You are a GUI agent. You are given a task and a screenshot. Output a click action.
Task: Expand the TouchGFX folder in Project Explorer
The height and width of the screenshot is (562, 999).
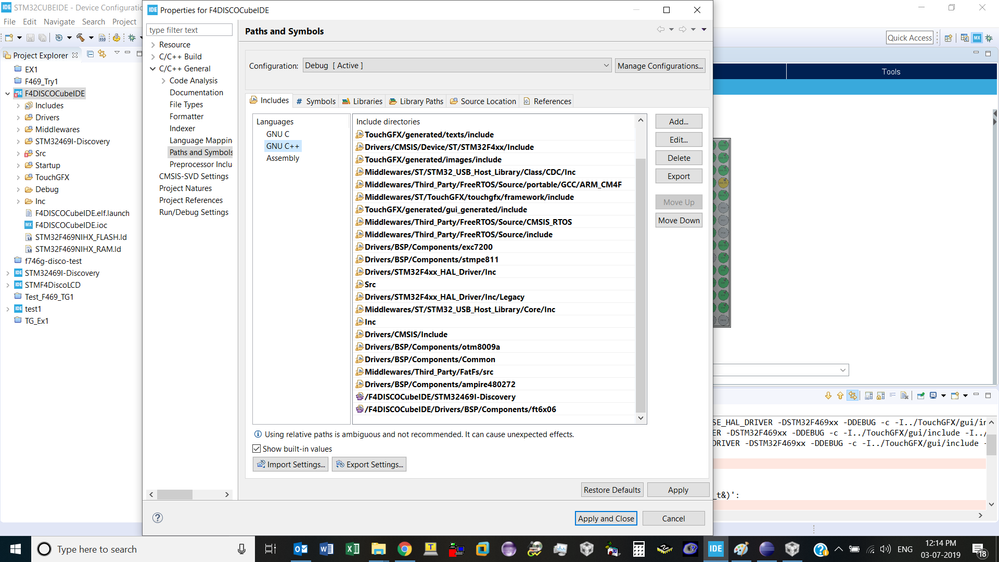point(18,177)
